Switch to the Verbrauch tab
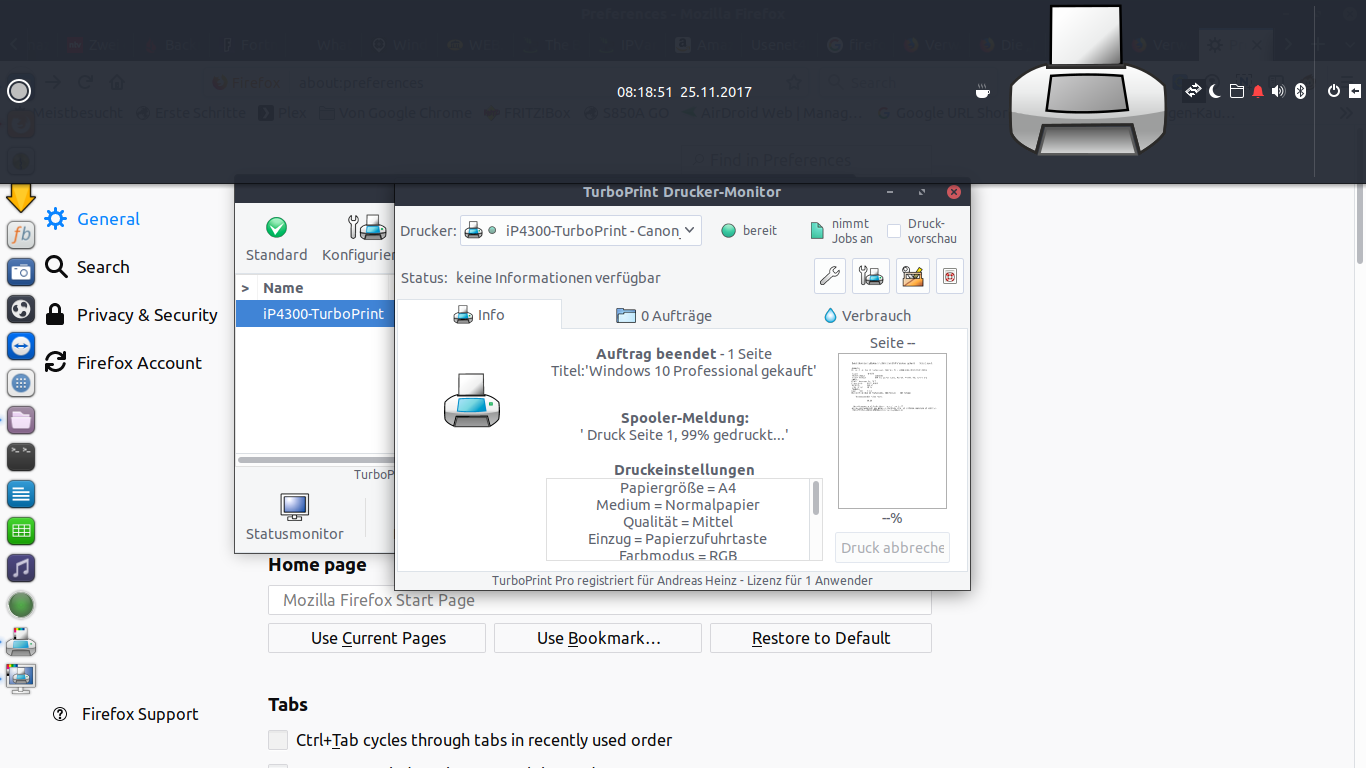Viewport: 1366px width, 768px height. (x=866, y=315)
